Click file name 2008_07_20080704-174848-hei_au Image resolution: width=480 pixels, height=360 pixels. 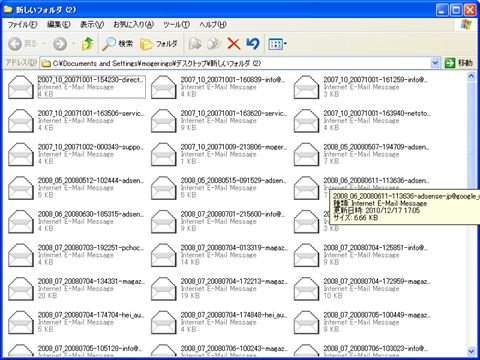click(234, 315)
